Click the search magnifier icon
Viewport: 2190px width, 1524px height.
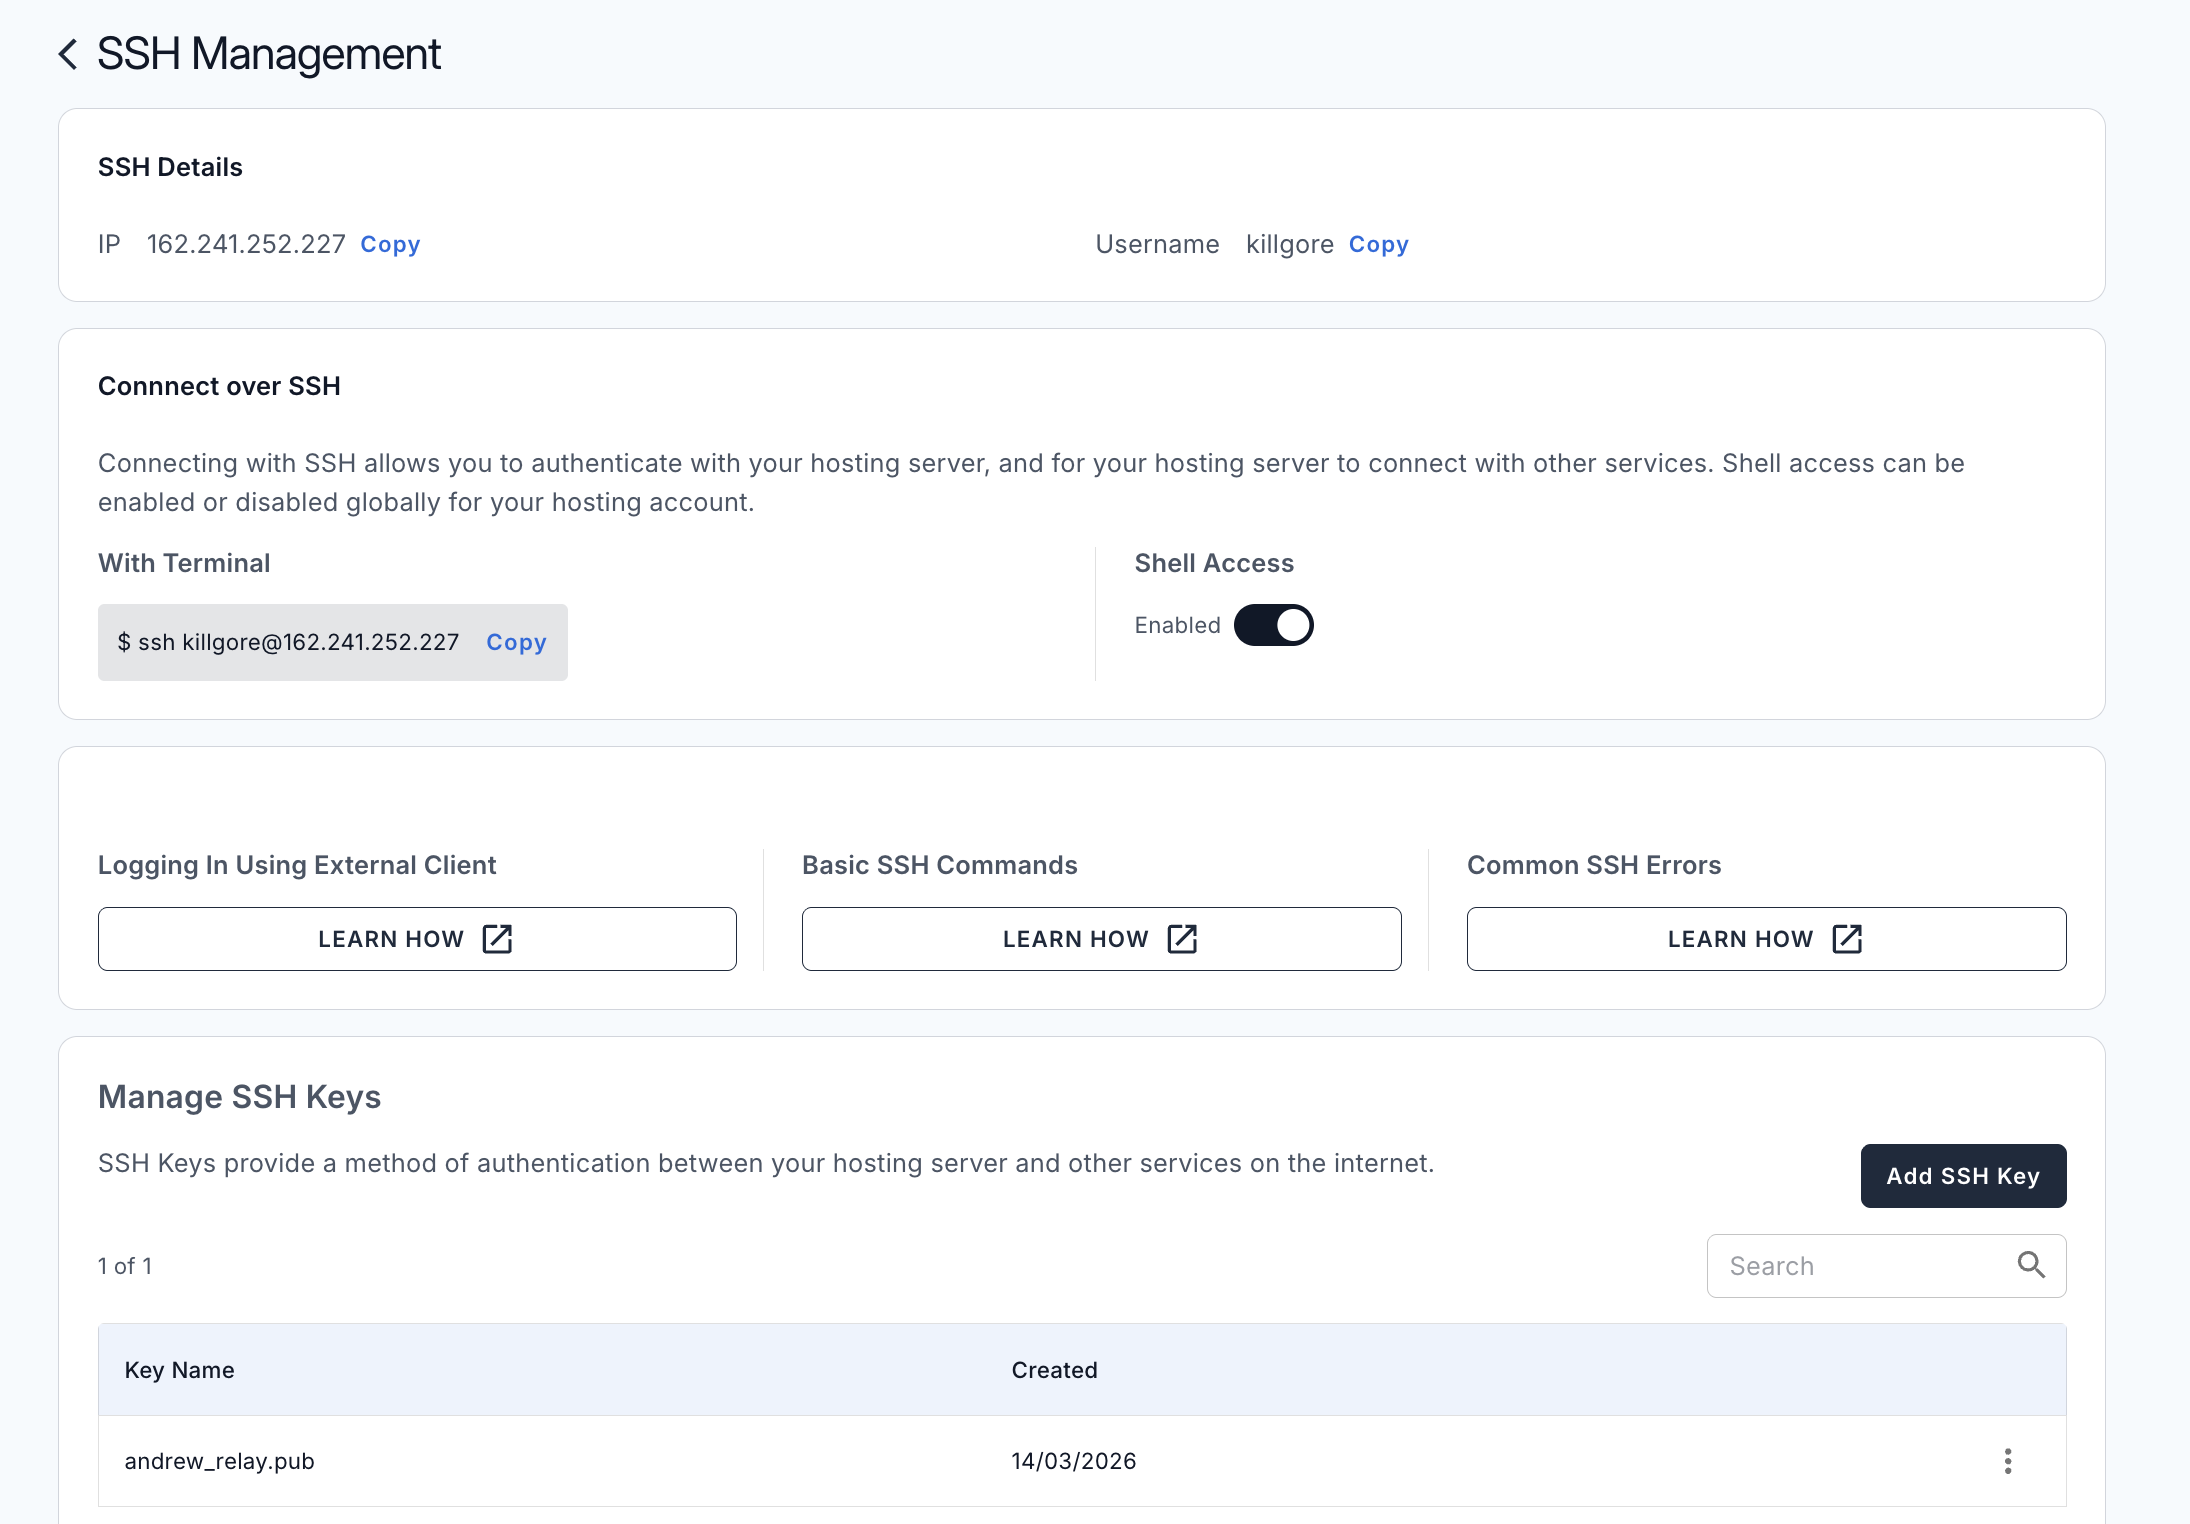2031,1265
